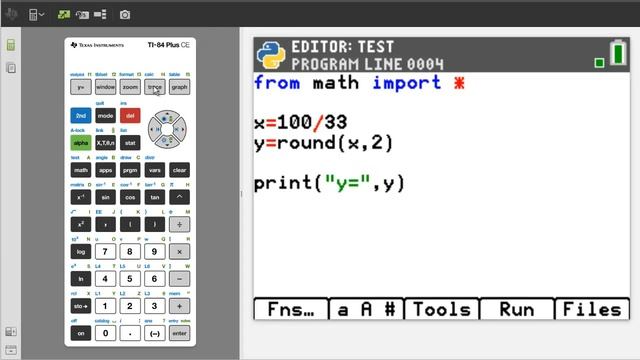
Task: Tap the divide key
Action: (180, 224)
